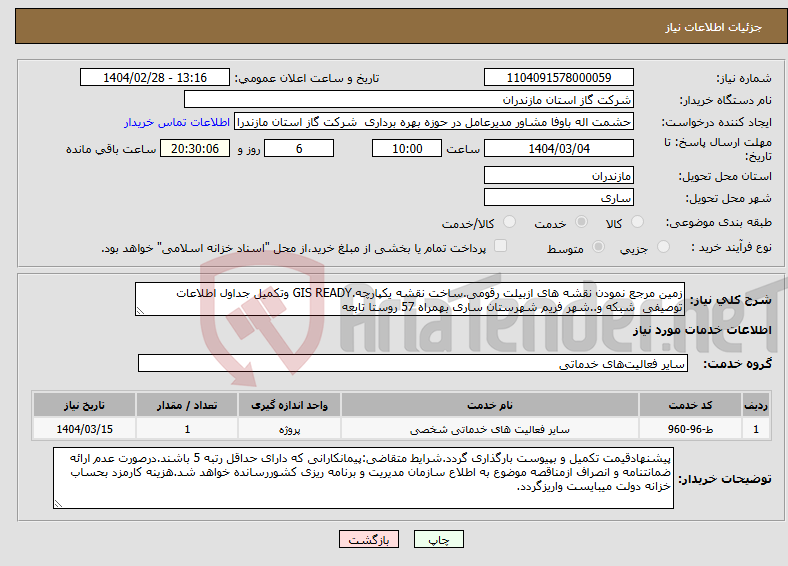Click the need number field 1104091578000059
Viewport: 788px width, 566px height.
(x=558, y=77)
